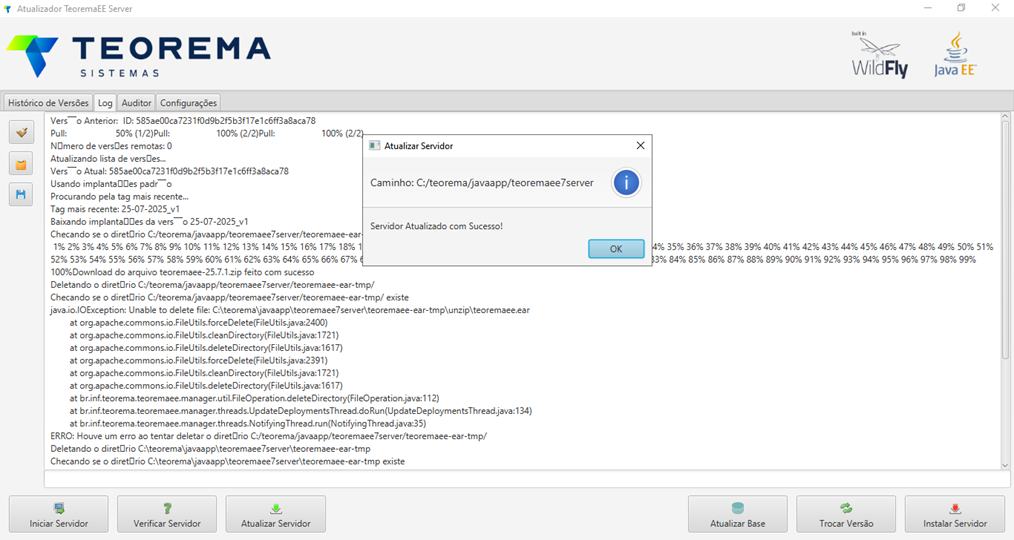
Task: Click the Atualizar Base button
Action: (738, 515)
